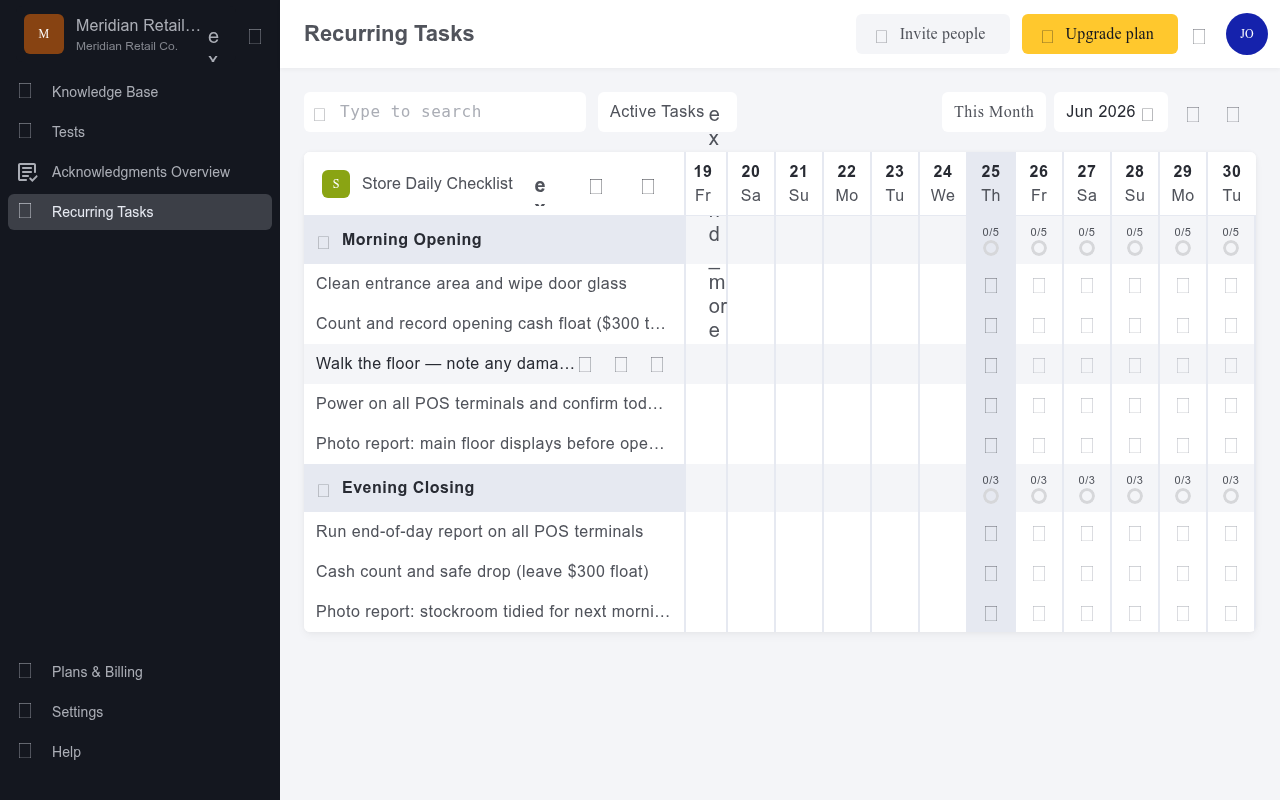Click the calendar icon inside Jun 2026

(1147, 114)
